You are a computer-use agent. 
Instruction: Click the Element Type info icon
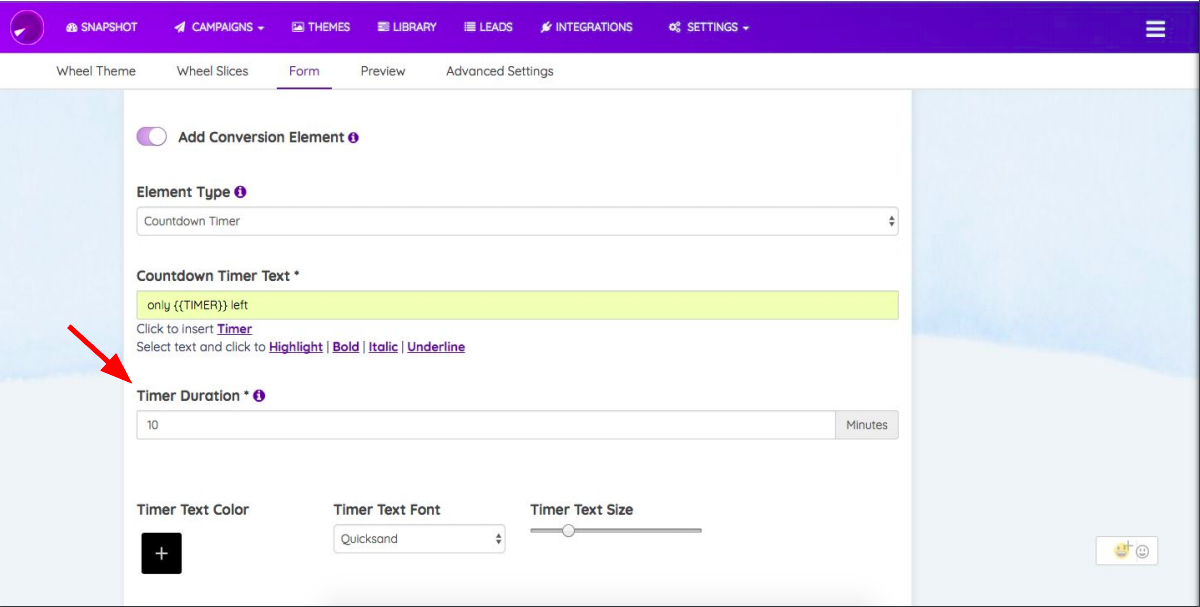coord(240,192)
